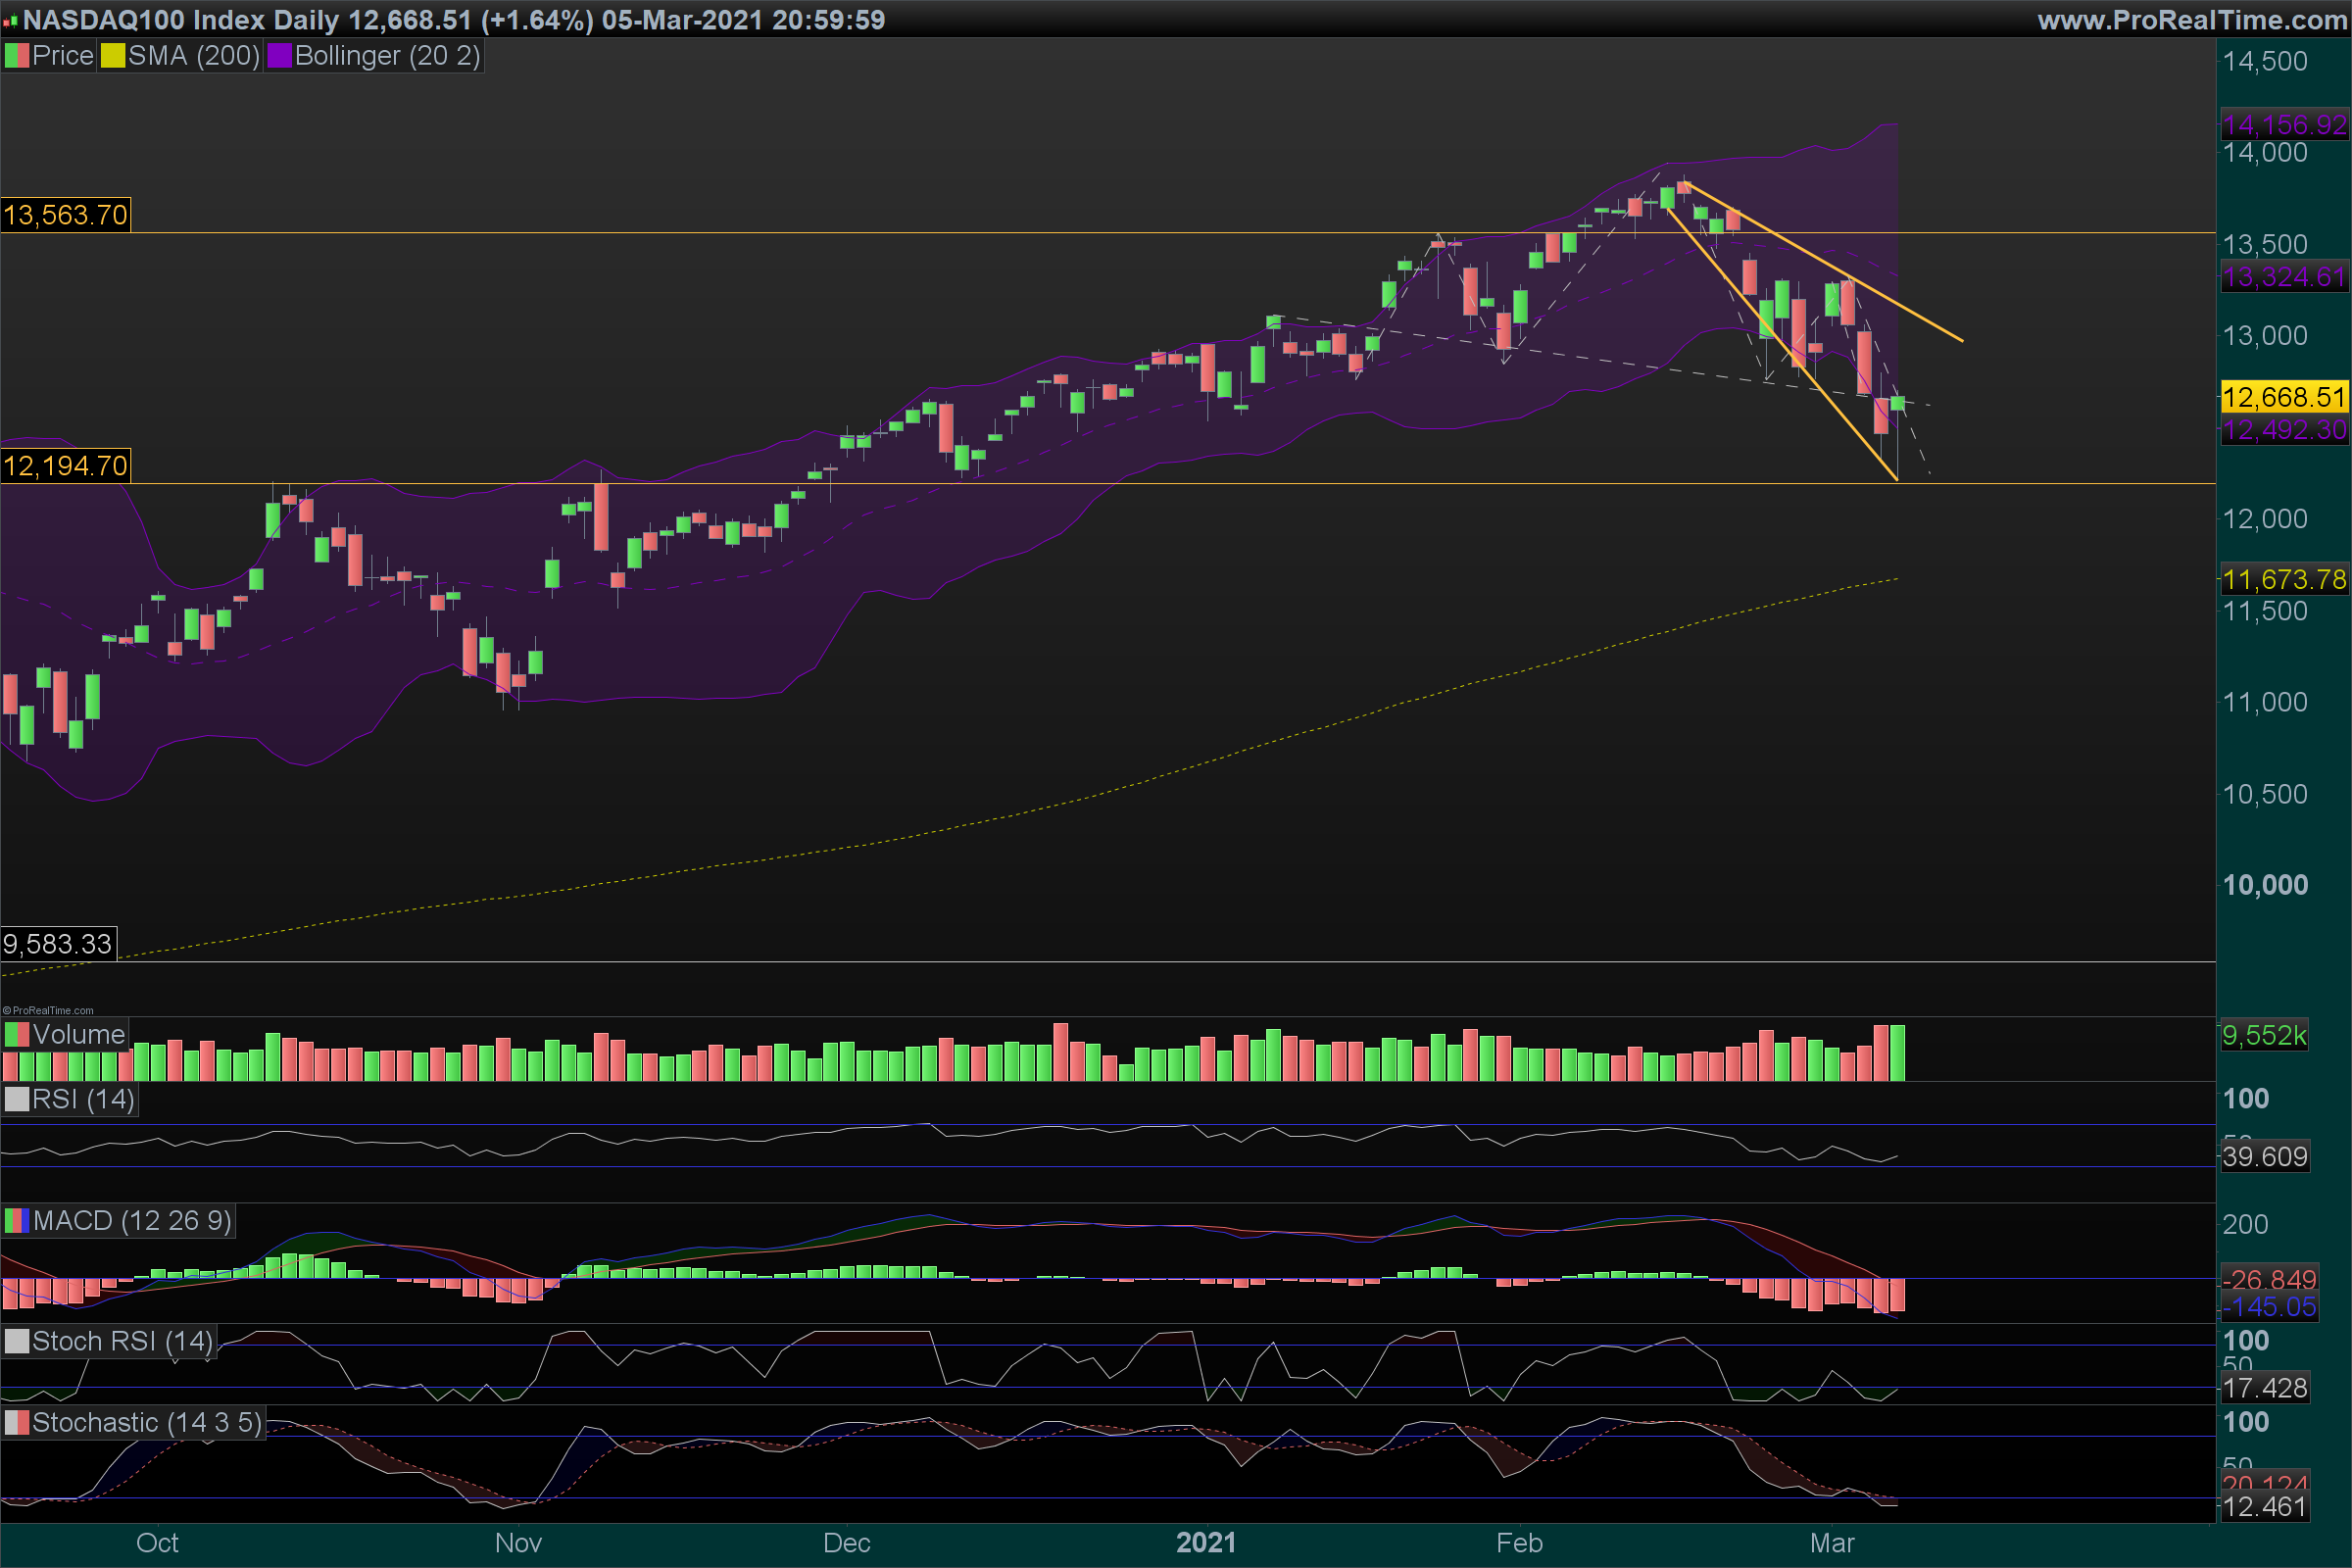Image resolution: width=2352 pixels, height=1568 pixels.
Task: Open www.ProRealTime.com link in header
Action: [x=2191, y=20]
